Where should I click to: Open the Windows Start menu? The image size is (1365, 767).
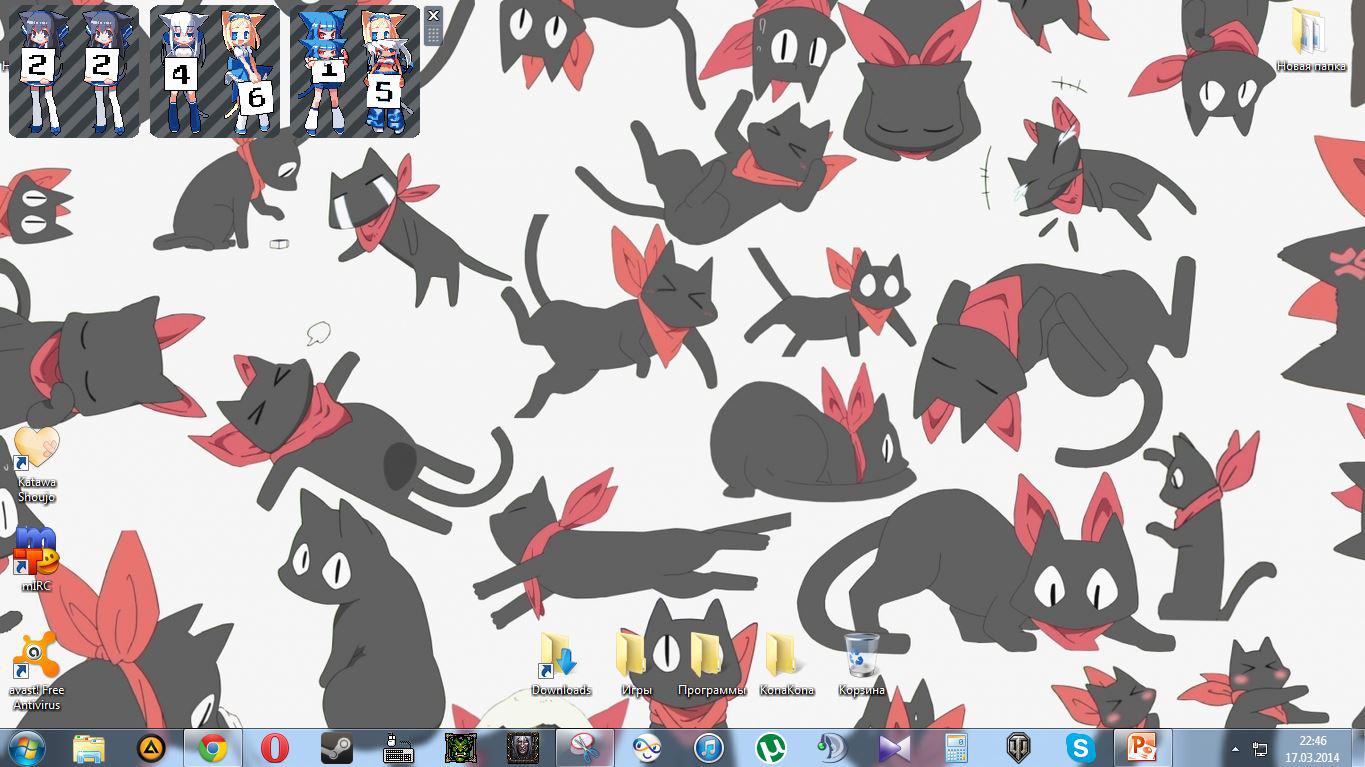26,748
